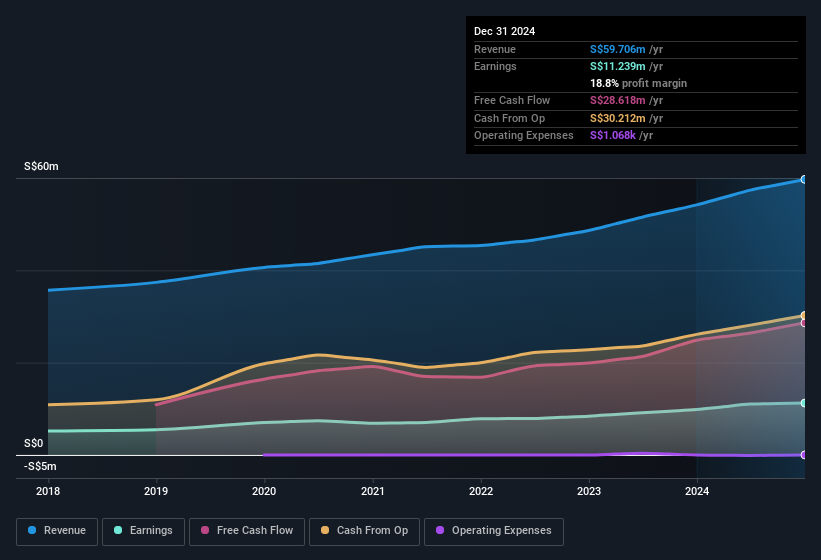This screenshot has height=560, width=821.
Task: Toggle the Cash From Op legend series
Action: click(x=364, y=531)
